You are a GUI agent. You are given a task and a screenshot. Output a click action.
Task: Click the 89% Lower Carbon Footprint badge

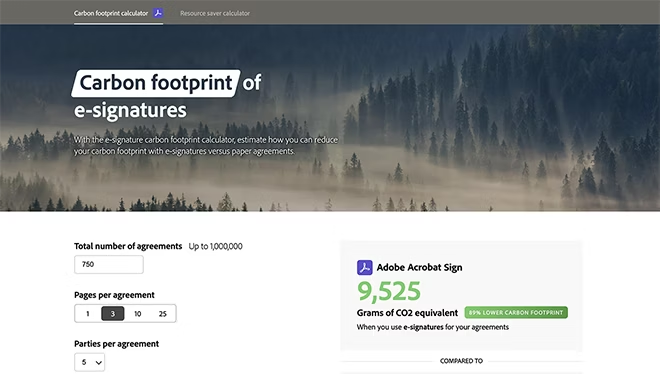(516, 313)
